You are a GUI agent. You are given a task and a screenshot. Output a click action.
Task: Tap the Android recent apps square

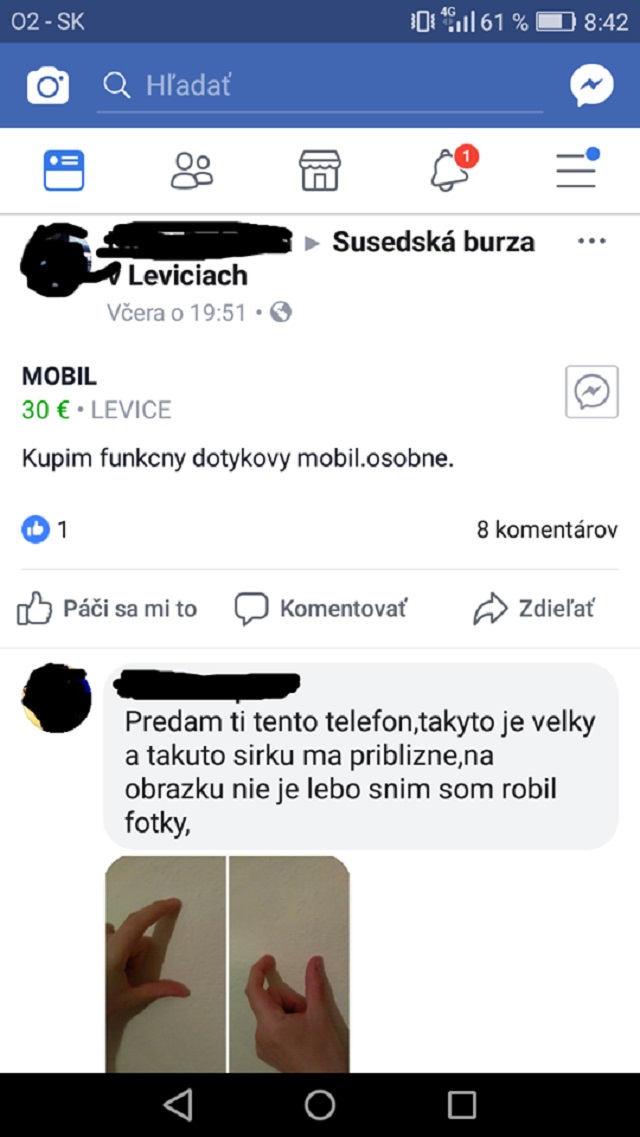pos(462,1104)
